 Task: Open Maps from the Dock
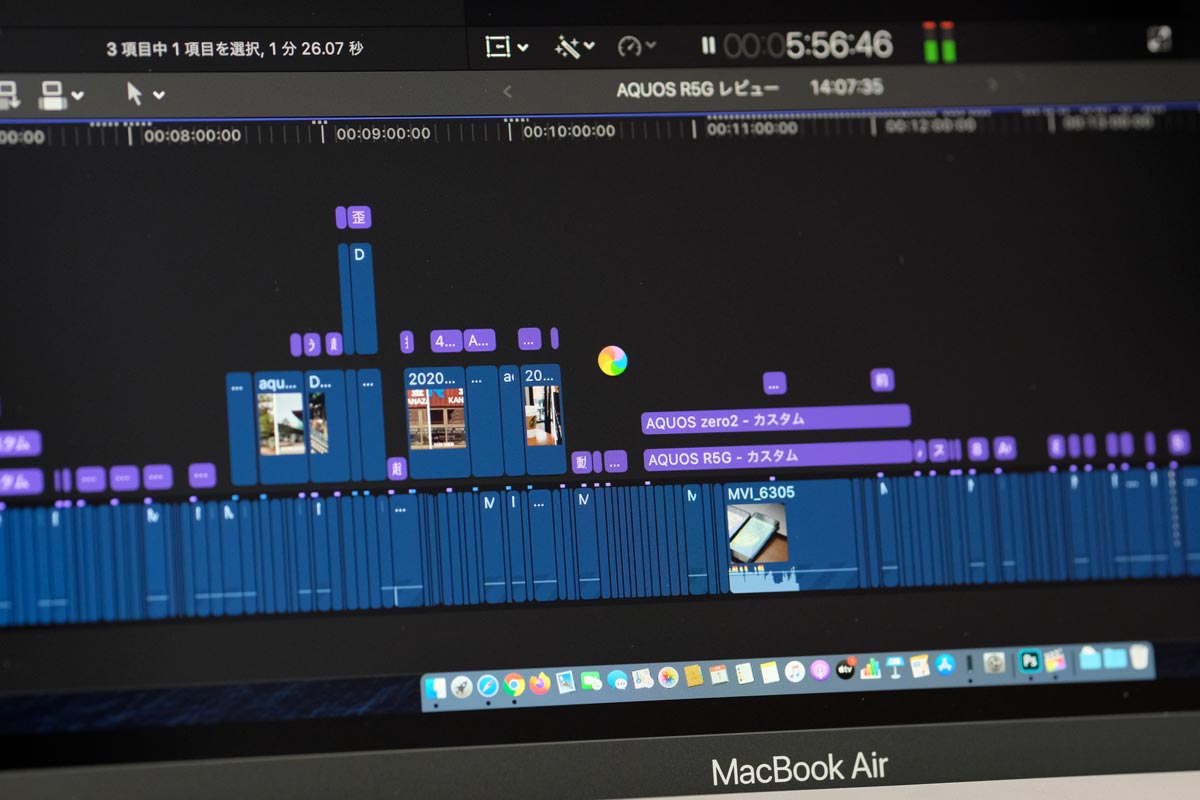pyautogui.click(x=643, y=680)
